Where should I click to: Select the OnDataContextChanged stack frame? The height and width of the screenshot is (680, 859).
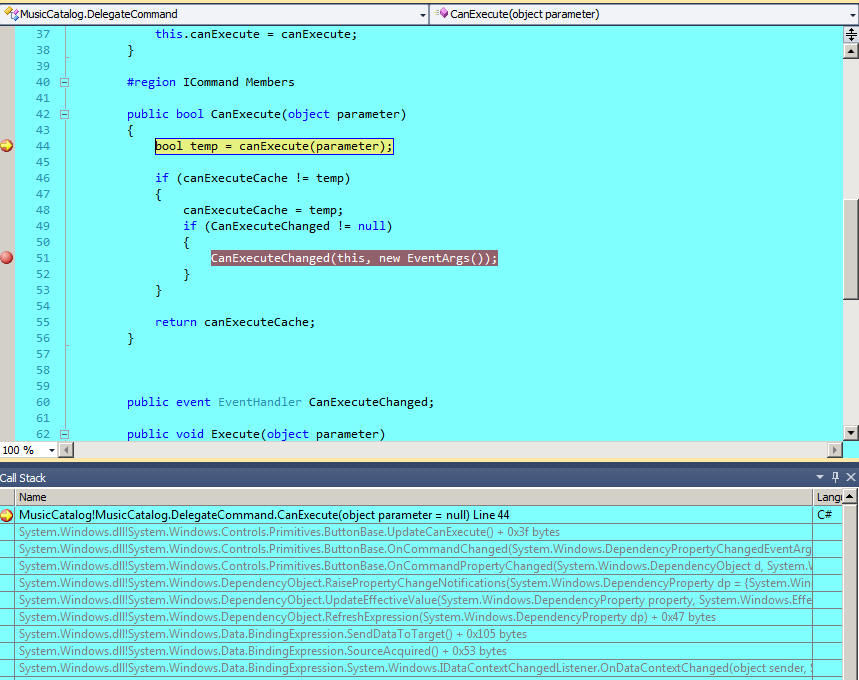pyautogui.click(x=414, y=668)
